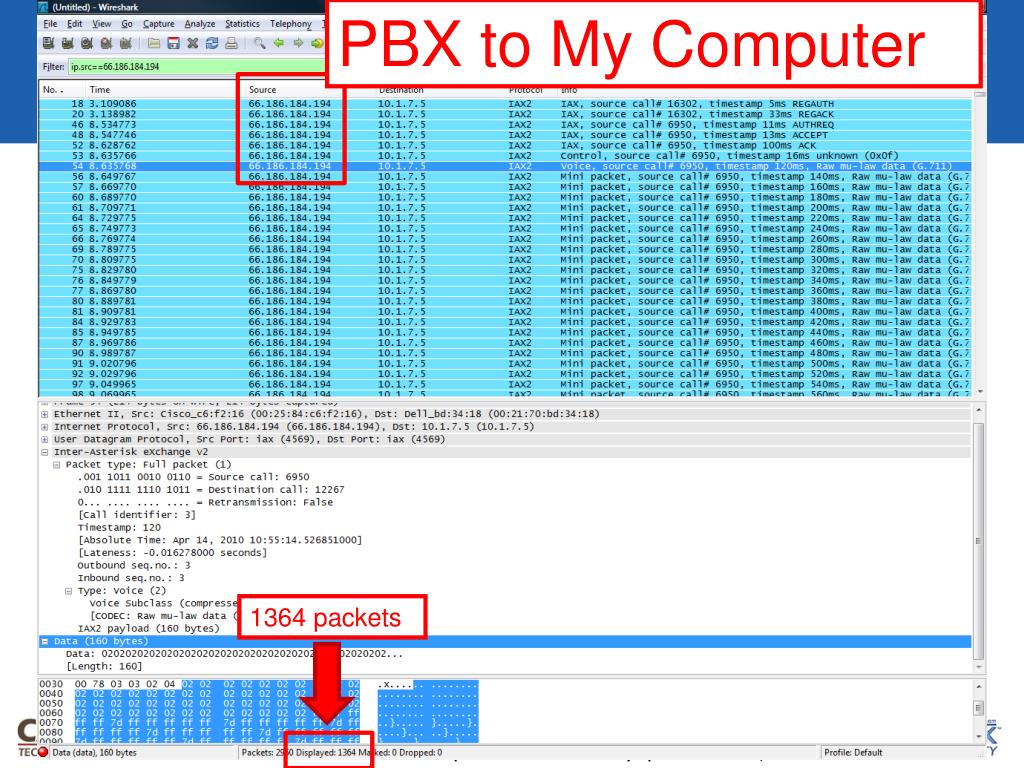This screenshot has height=768, width=1024.
Task: Close the capture file with X icon
Action: pyautogui.click(x=193, y=43)
